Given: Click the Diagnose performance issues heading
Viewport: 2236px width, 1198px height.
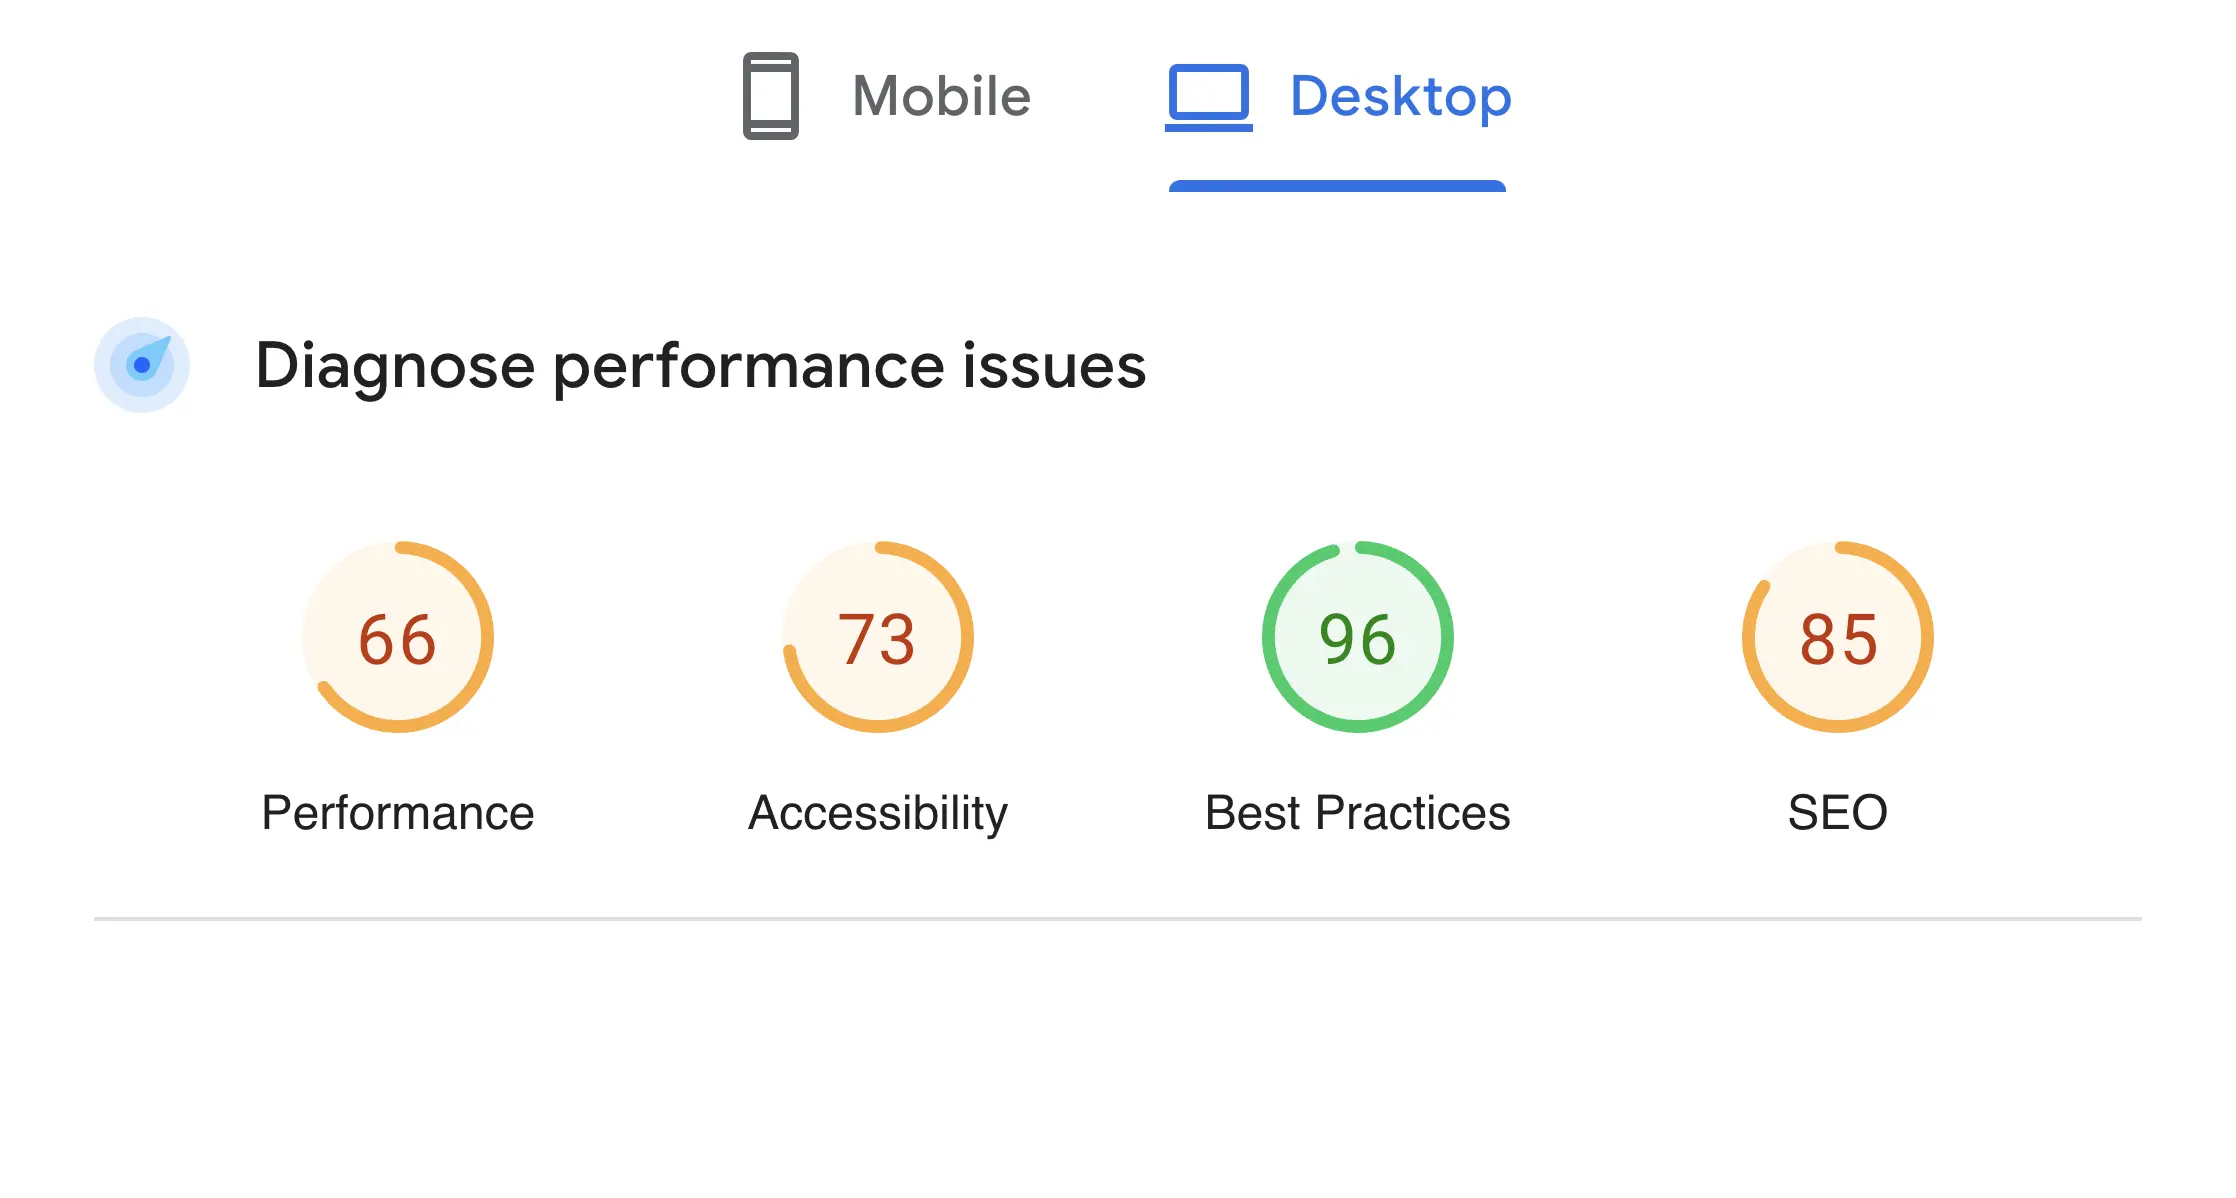Looking at the screenshot, I should tap(700, 365).
